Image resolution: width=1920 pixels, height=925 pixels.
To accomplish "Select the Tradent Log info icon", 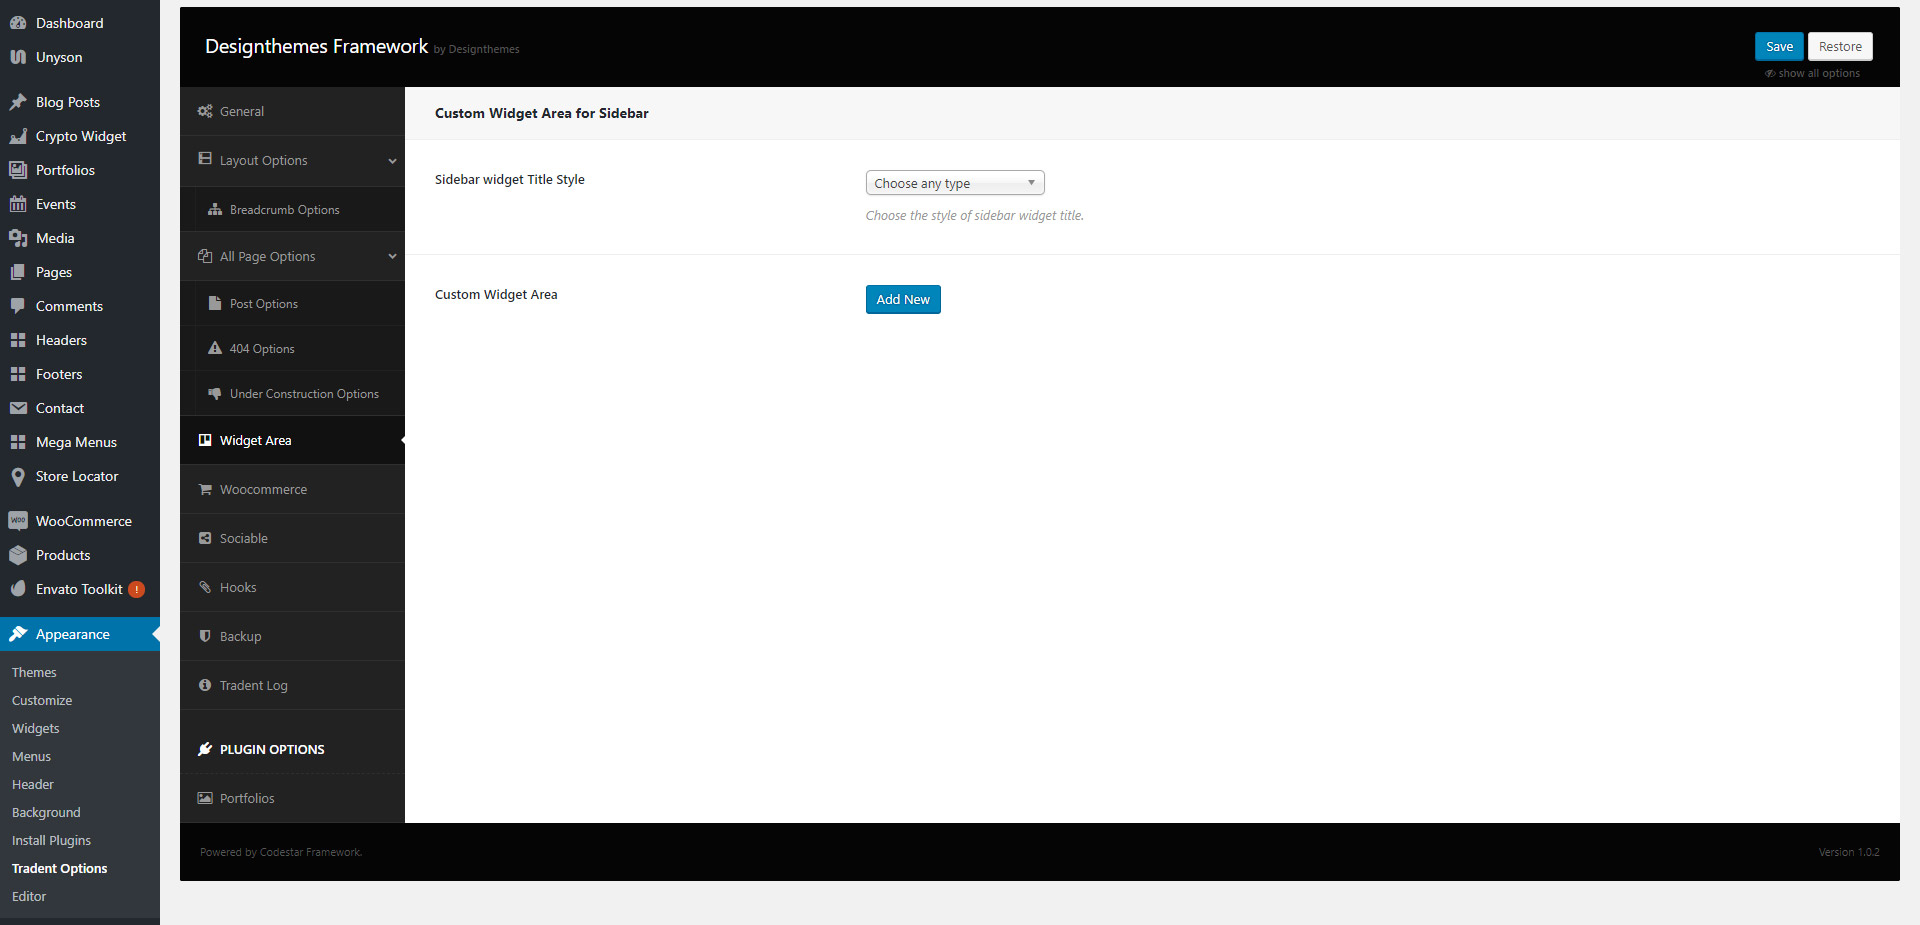I will click(206, 685).
